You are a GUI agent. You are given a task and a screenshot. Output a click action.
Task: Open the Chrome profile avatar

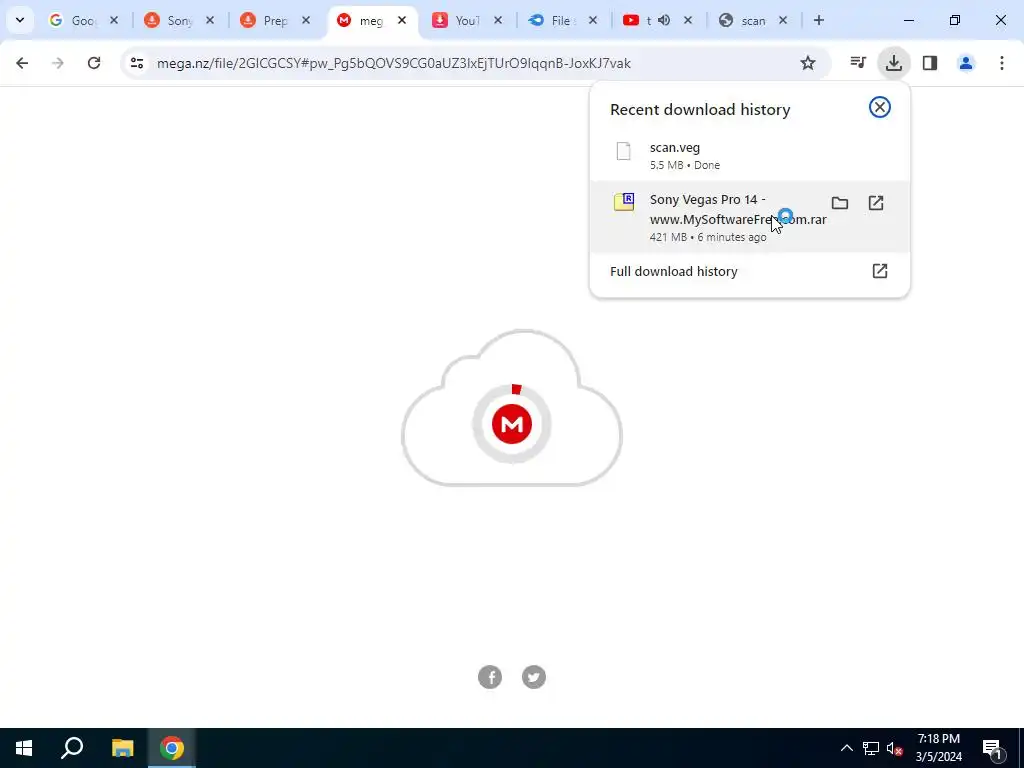[x=966, y=63]
